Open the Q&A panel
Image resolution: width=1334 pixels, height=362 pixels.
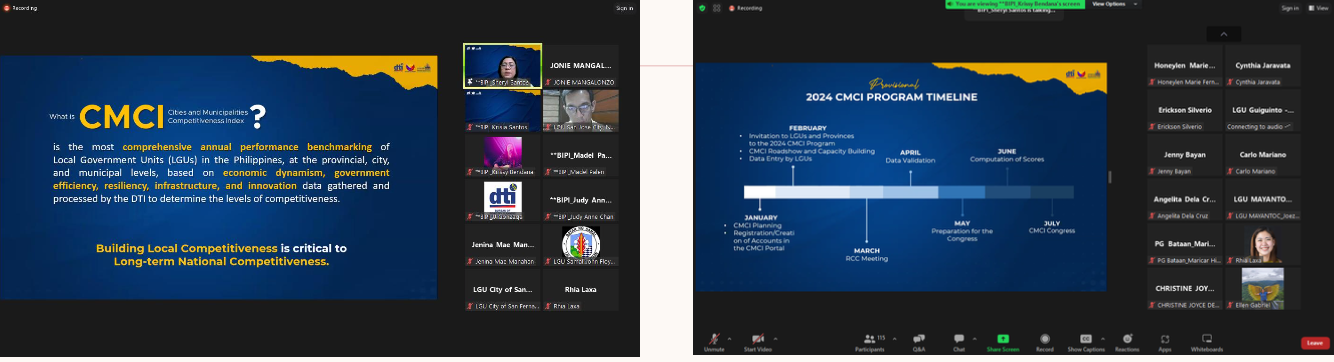pyautogui.click(x=919, y=341)
